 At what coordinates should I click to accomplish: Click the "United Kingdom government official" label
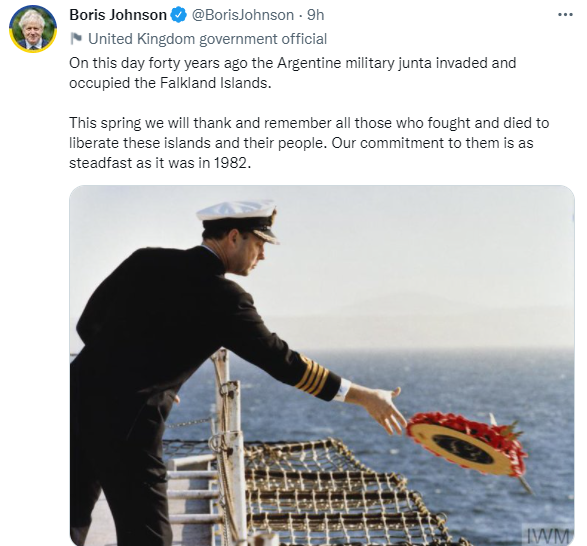(x=207, y=39)
